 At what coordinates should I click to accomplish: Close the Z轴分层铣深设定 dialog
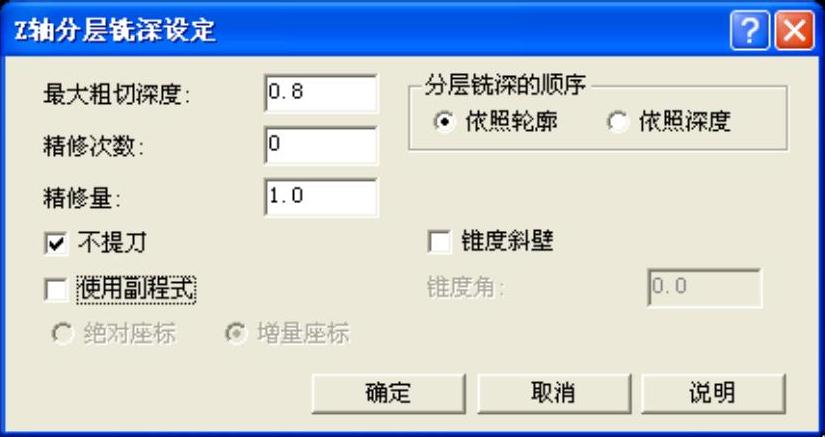pyautogui.click(x=794, y=32)
